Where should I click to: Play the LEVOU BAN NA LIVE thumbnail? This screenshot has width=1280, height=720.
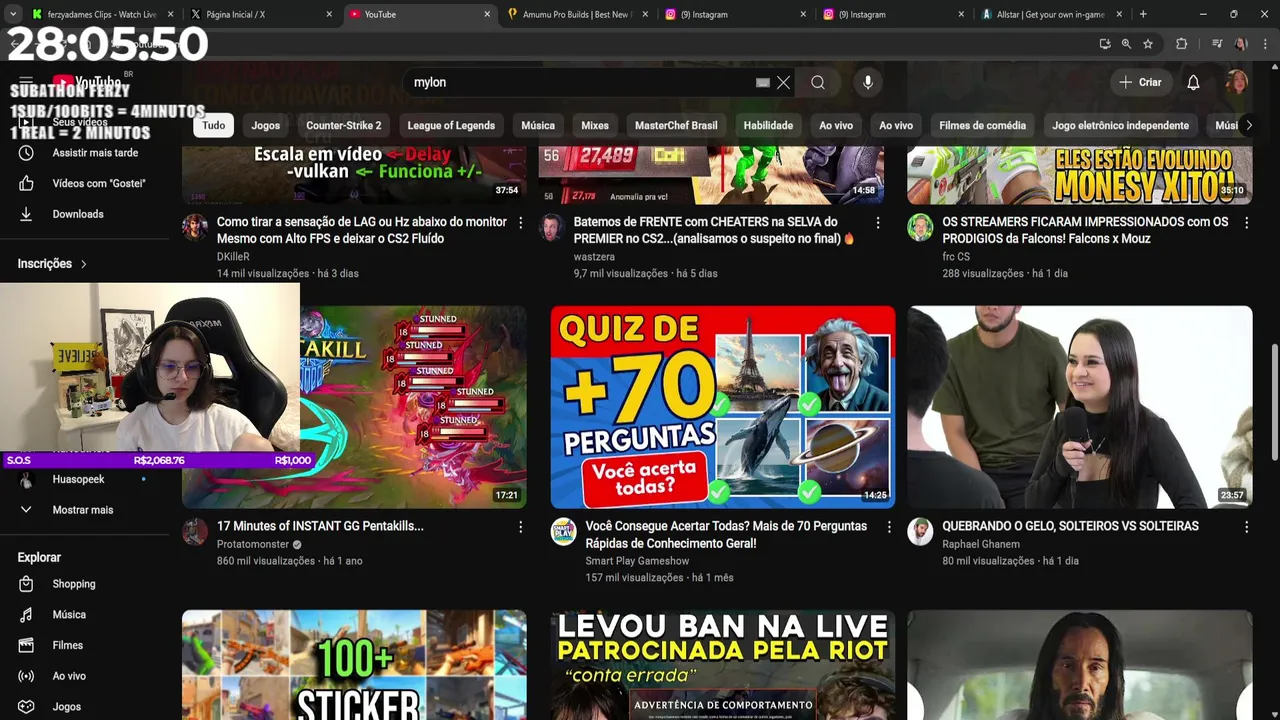click(723, 665)
